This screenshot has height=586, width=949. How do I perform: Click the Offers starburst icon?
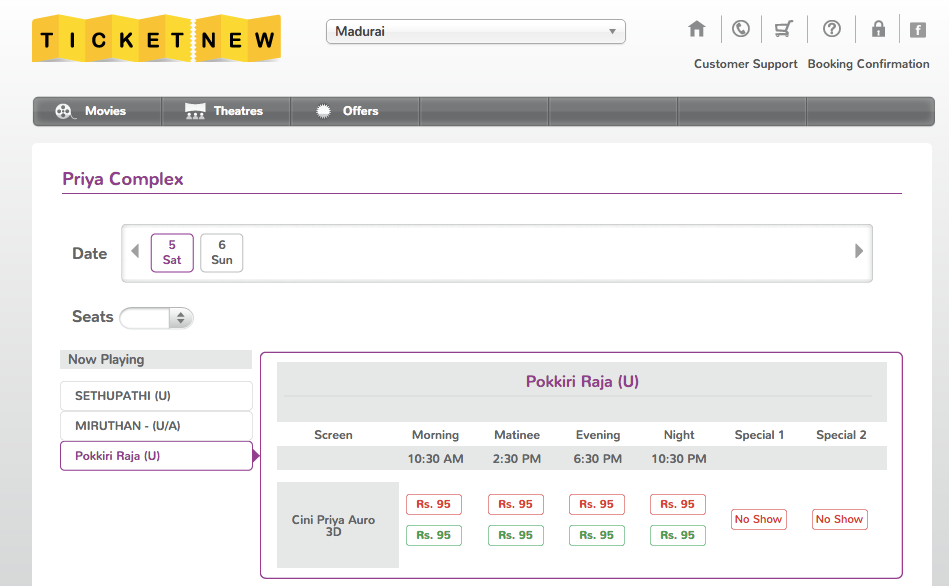pos(323,111)
